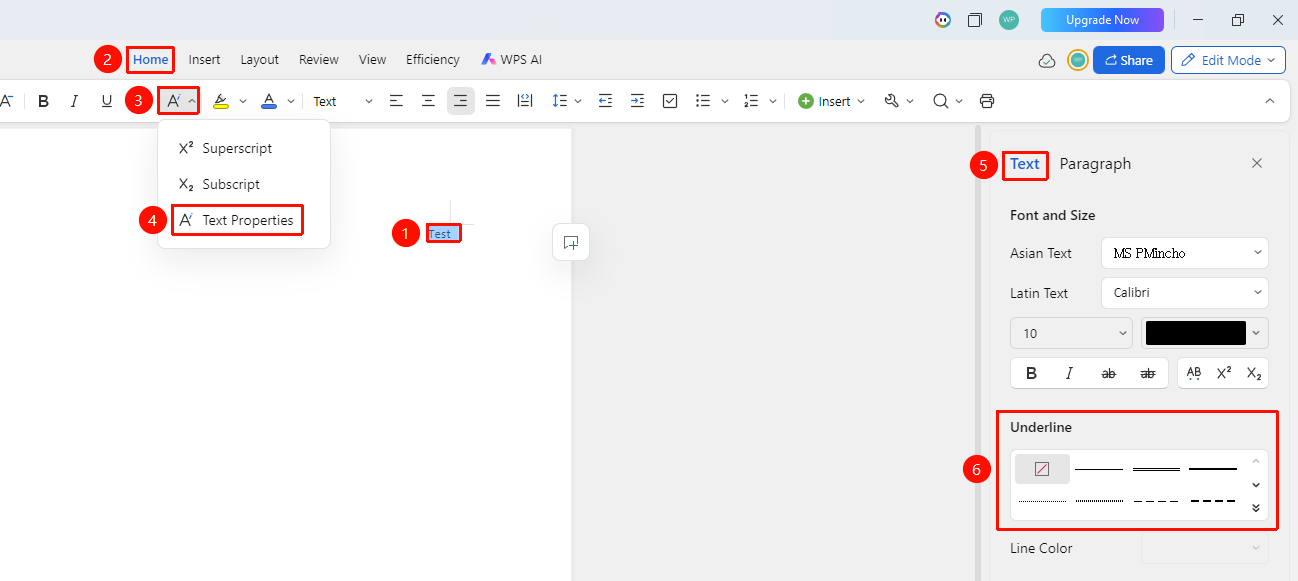Viewport: 1298px width, 581px height.
Task: Open the Insert ribbon tab
Action: click(x=204, y=60)
